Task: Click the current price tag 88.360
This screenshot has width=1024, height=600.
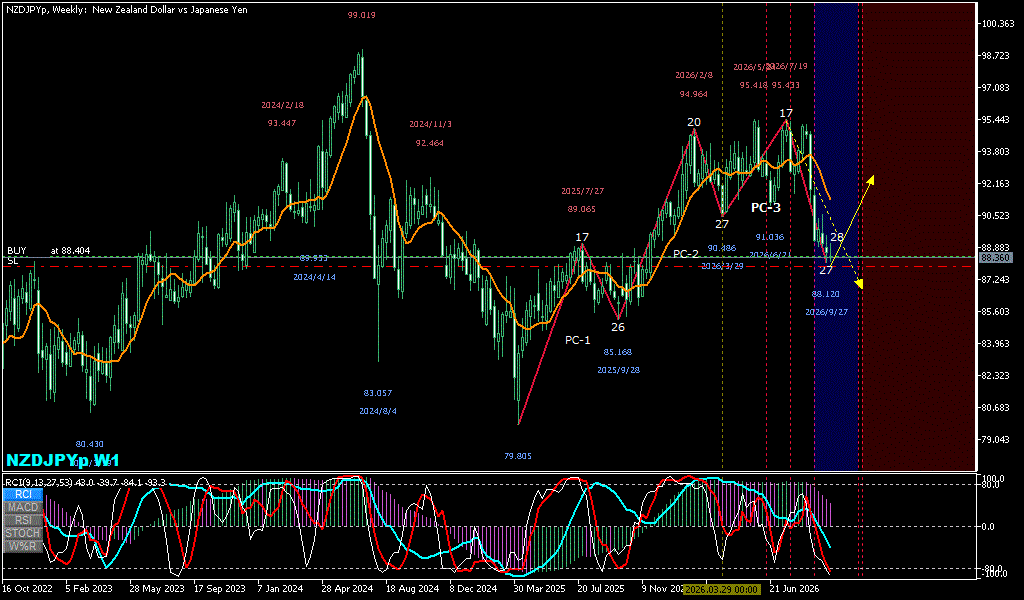Action: (996, 258)
